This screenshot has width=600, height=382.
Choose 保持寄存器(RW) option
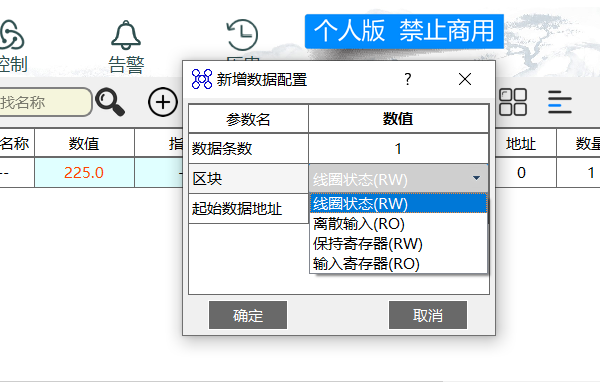(x=398, y=244)
